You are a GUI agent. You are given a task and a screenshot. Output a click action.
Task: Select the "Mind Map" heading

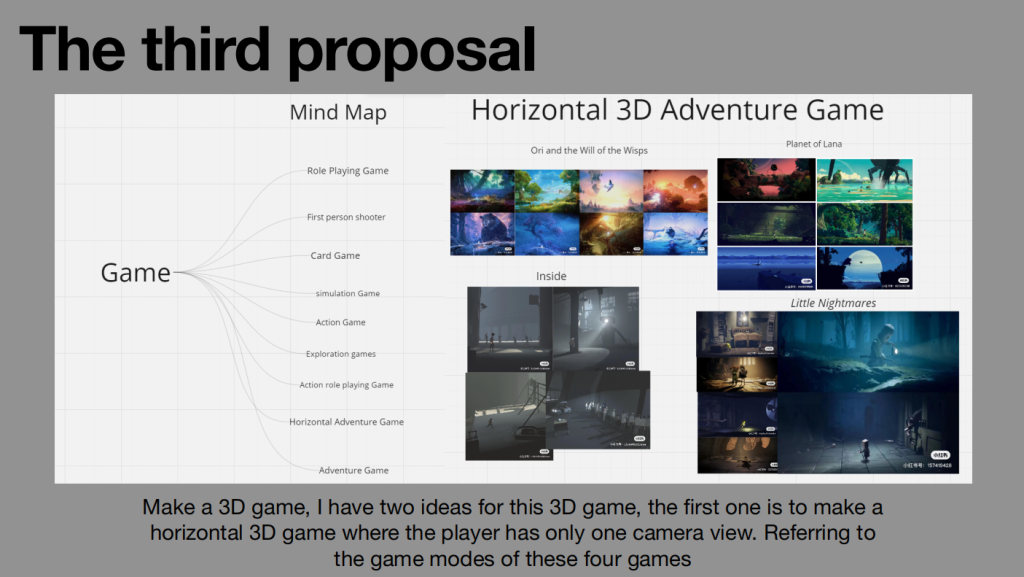(x=338, y=112)
